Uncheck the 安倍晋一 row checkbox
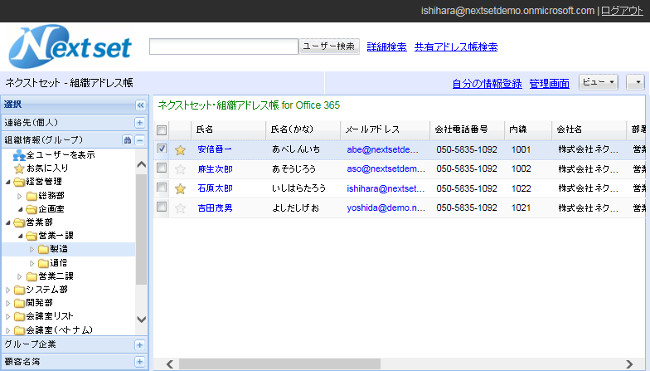This screenshot has width=650, height=371. 162,148
